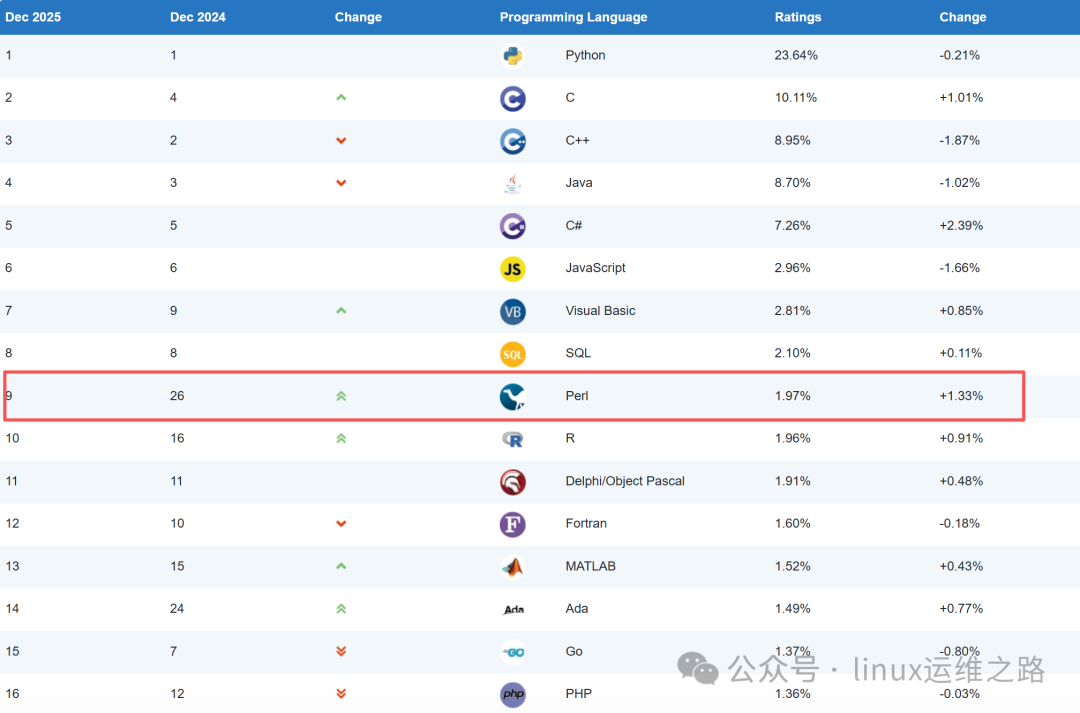Viewport: 1080px width, 713px height.
Task: Click the C# language logo icon
Action: click(513, 226)
